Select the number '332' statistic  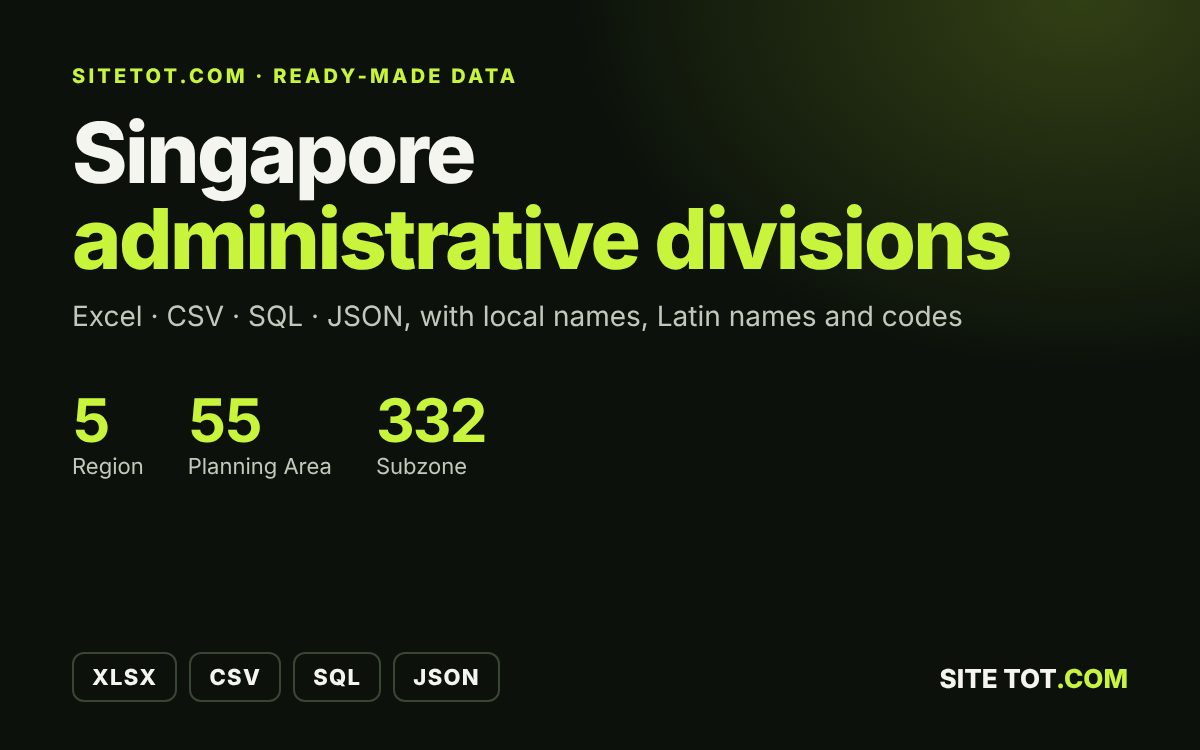click(431, 420)
